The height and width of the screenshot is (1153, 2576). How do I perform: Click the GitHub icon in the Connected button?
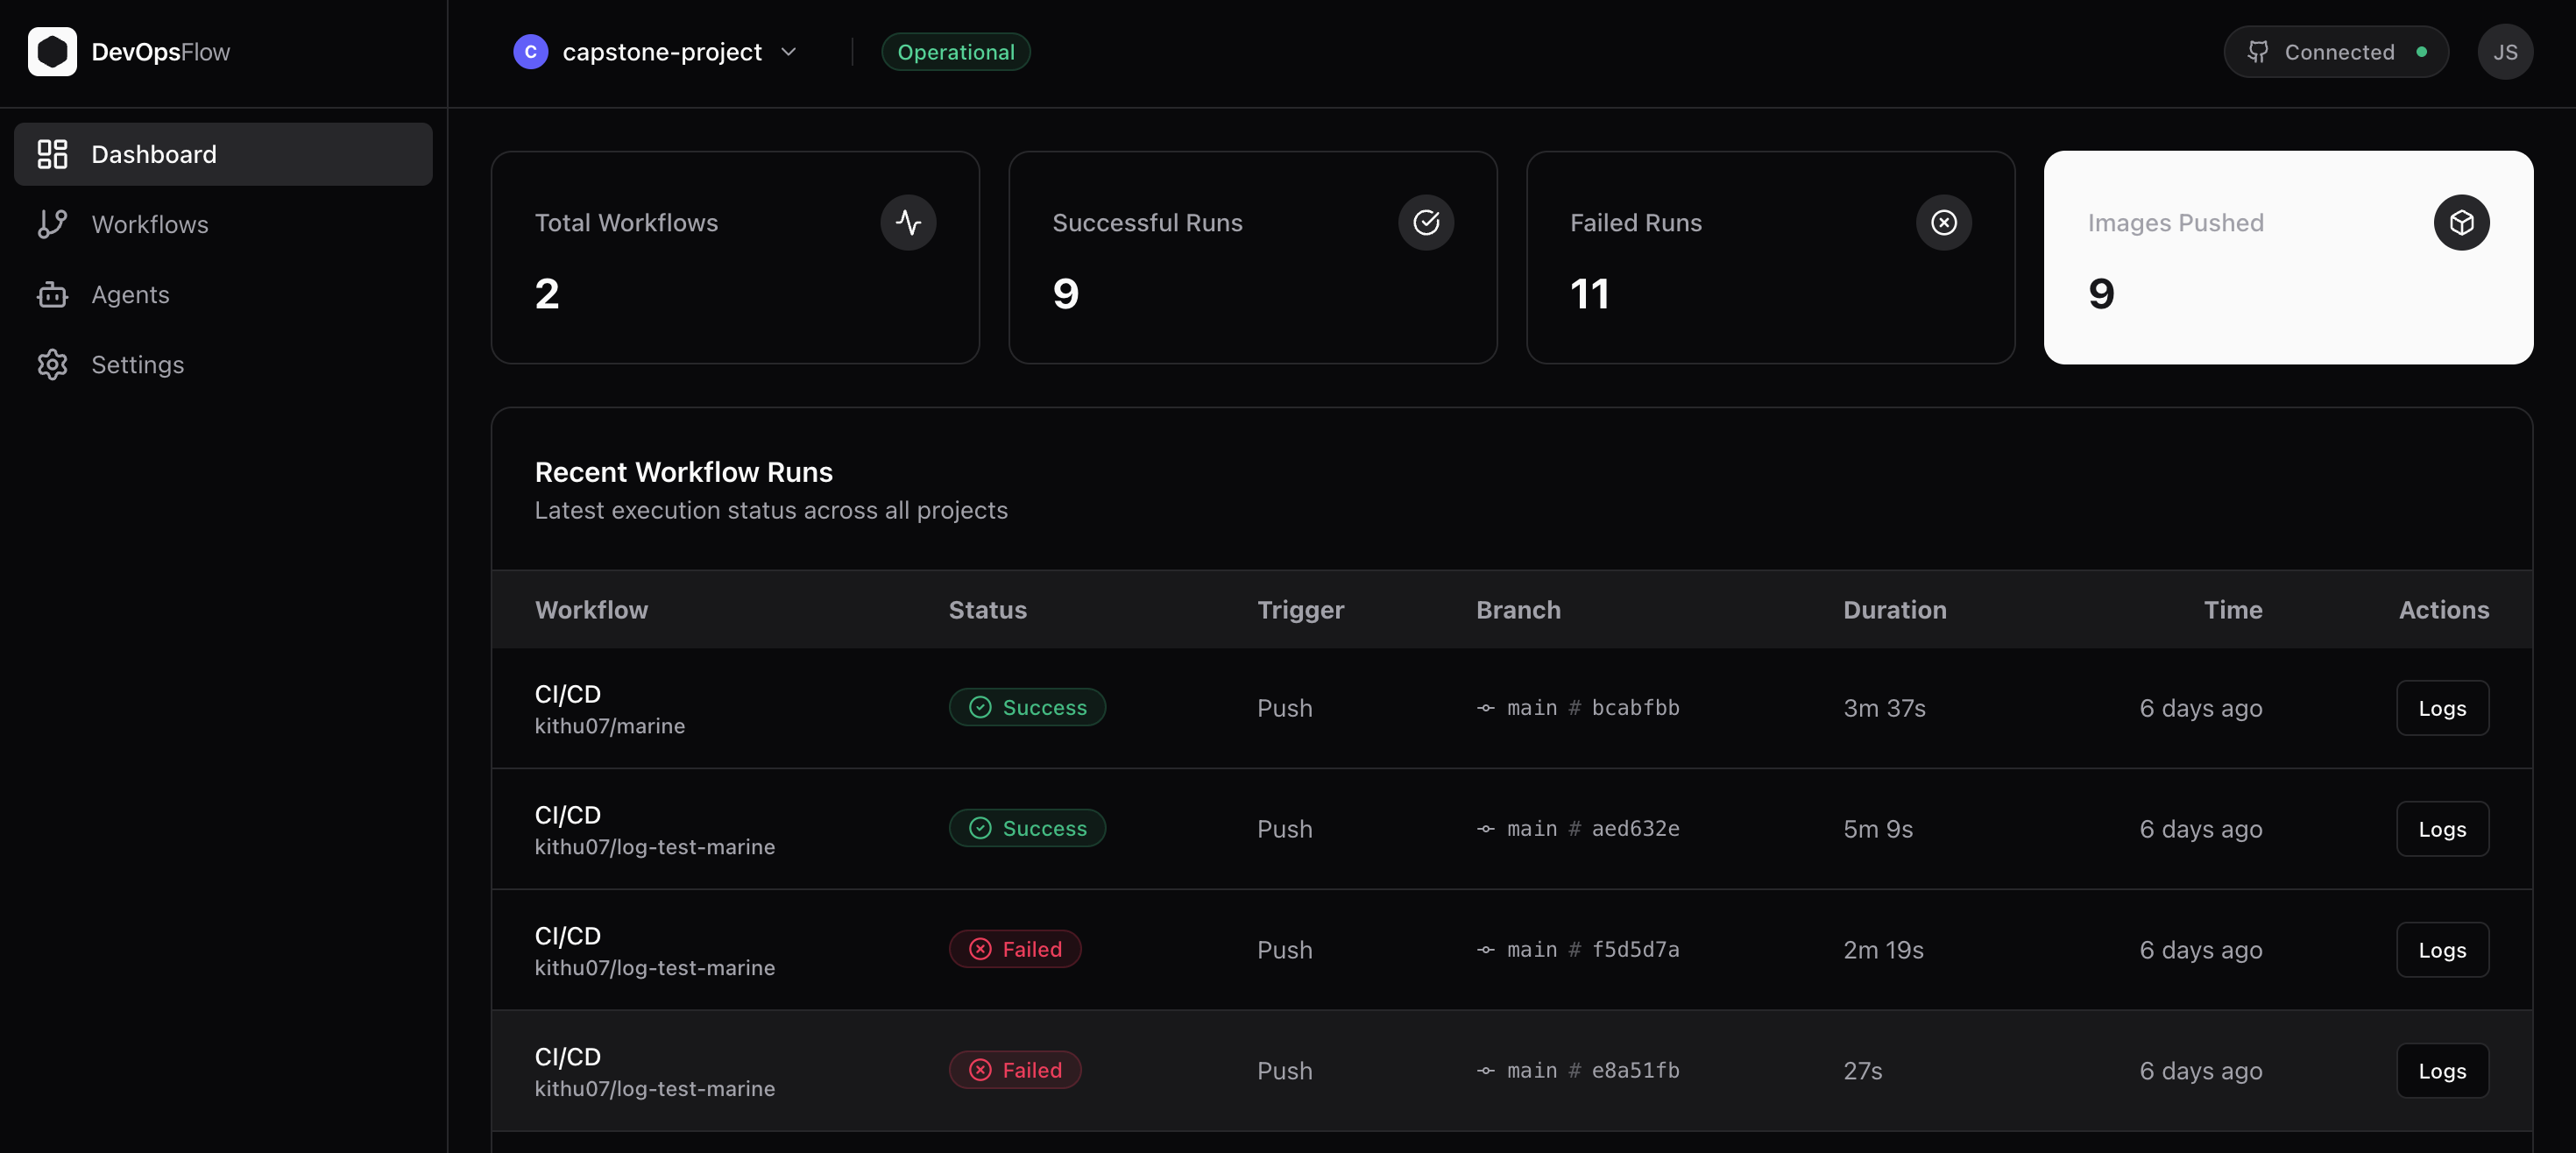tap(2258, 51)
